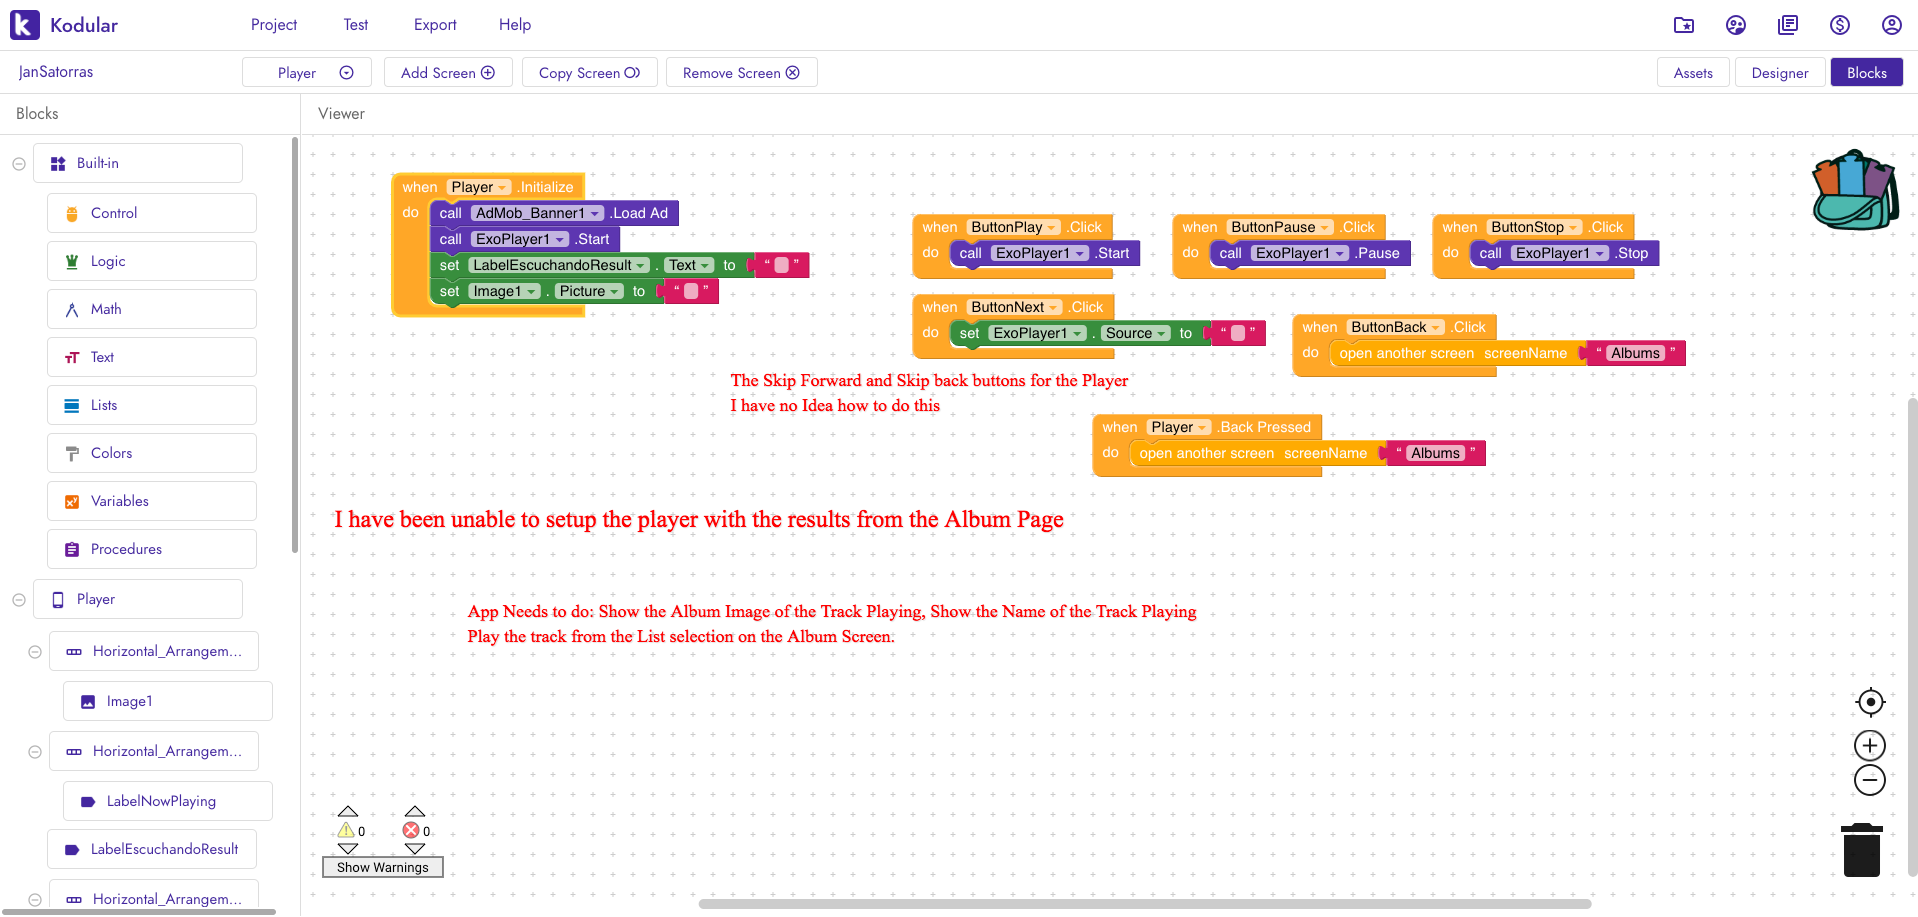
Task: Open the account profile icon
Action: click(1891, 25)
